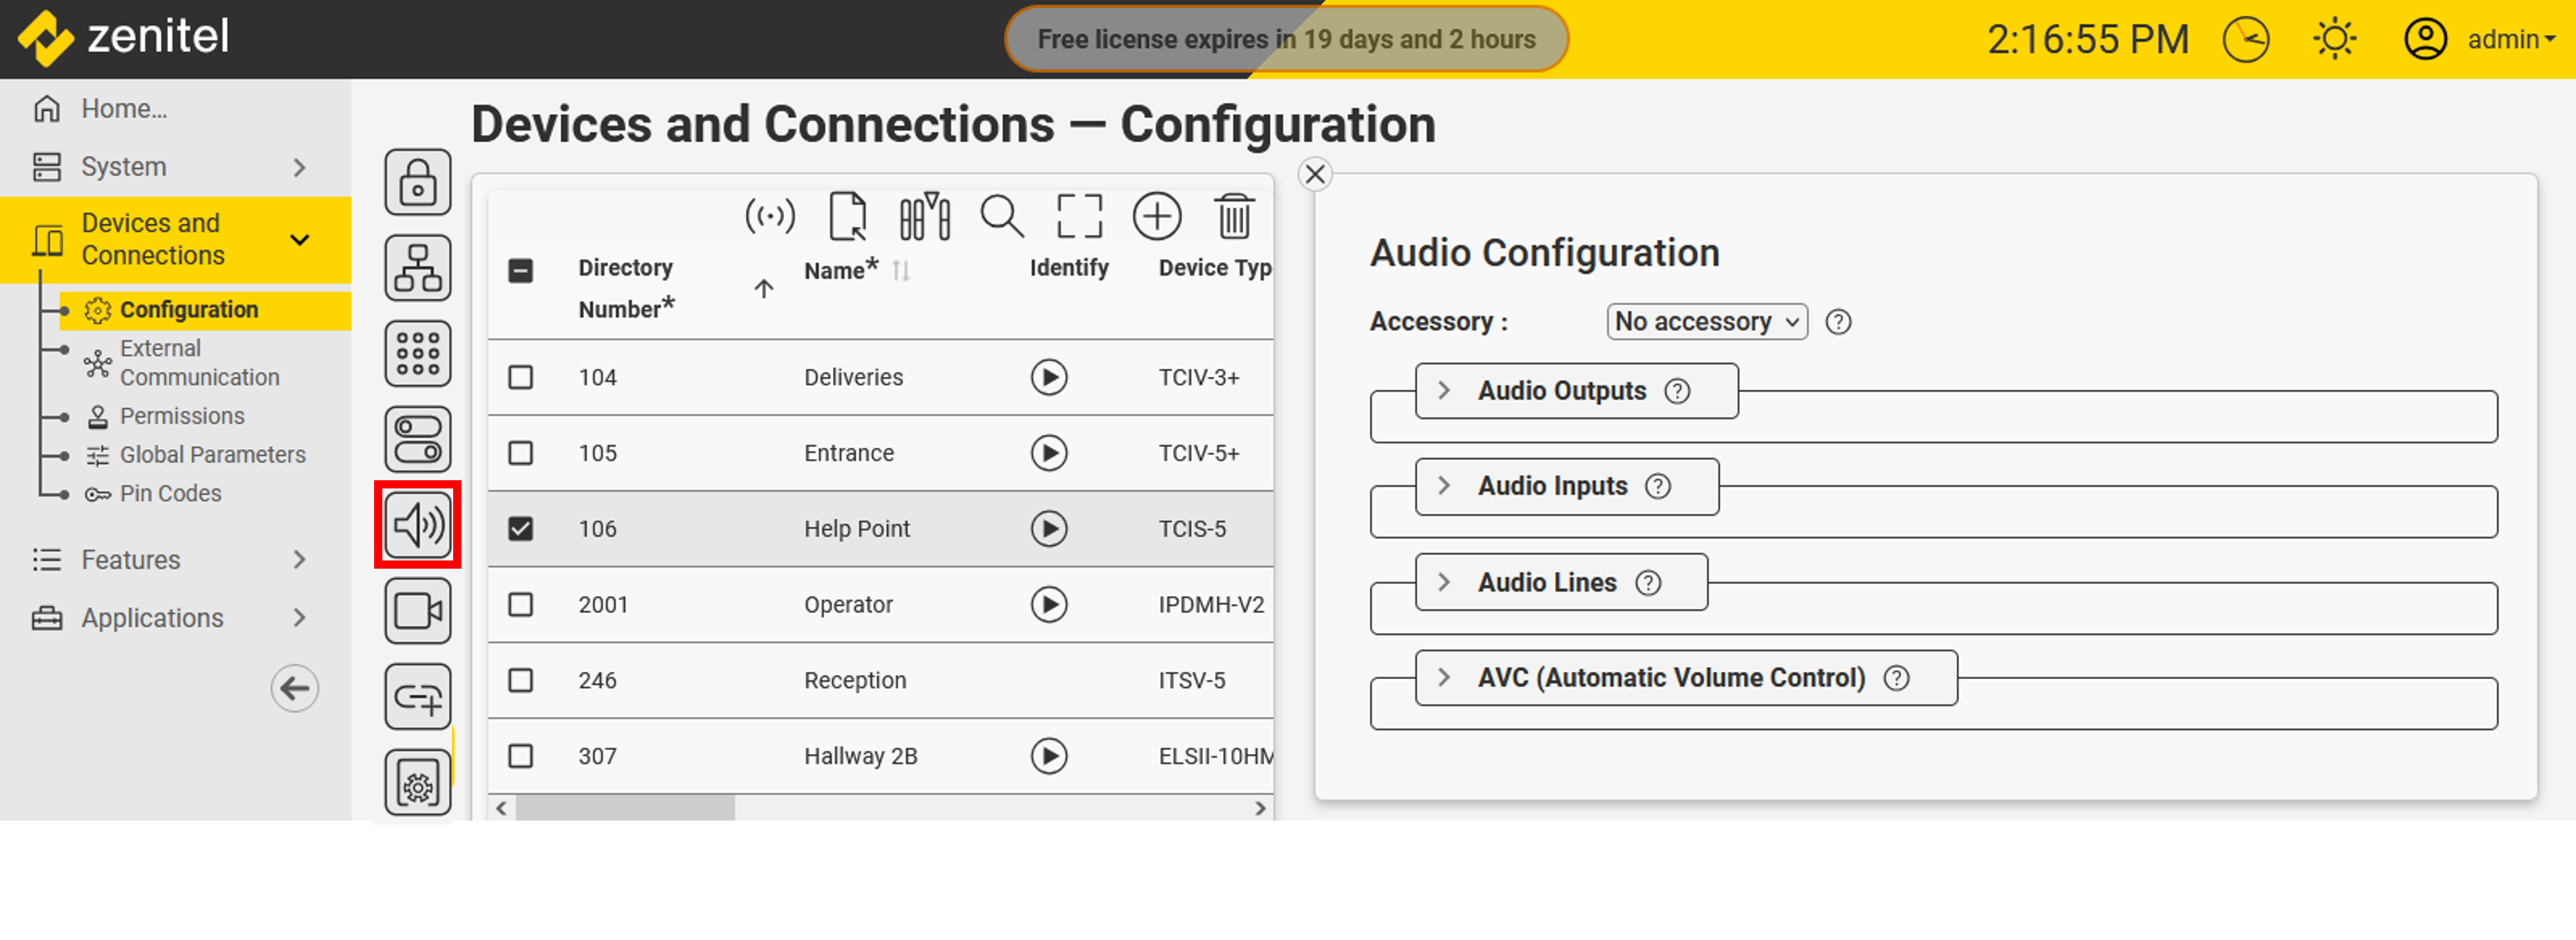Viewport: 2576px width, 940px height.
Task: Open the keypad grid icon in the vertical toolbar
Action: coord(418,354)
